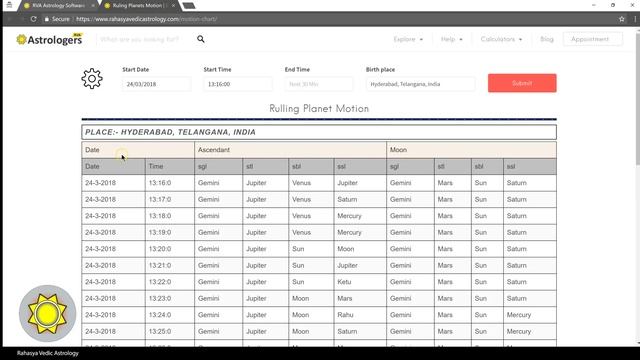640x360 pixels.
Task: Focus the End Time field
Action: [x=319, y=84]
